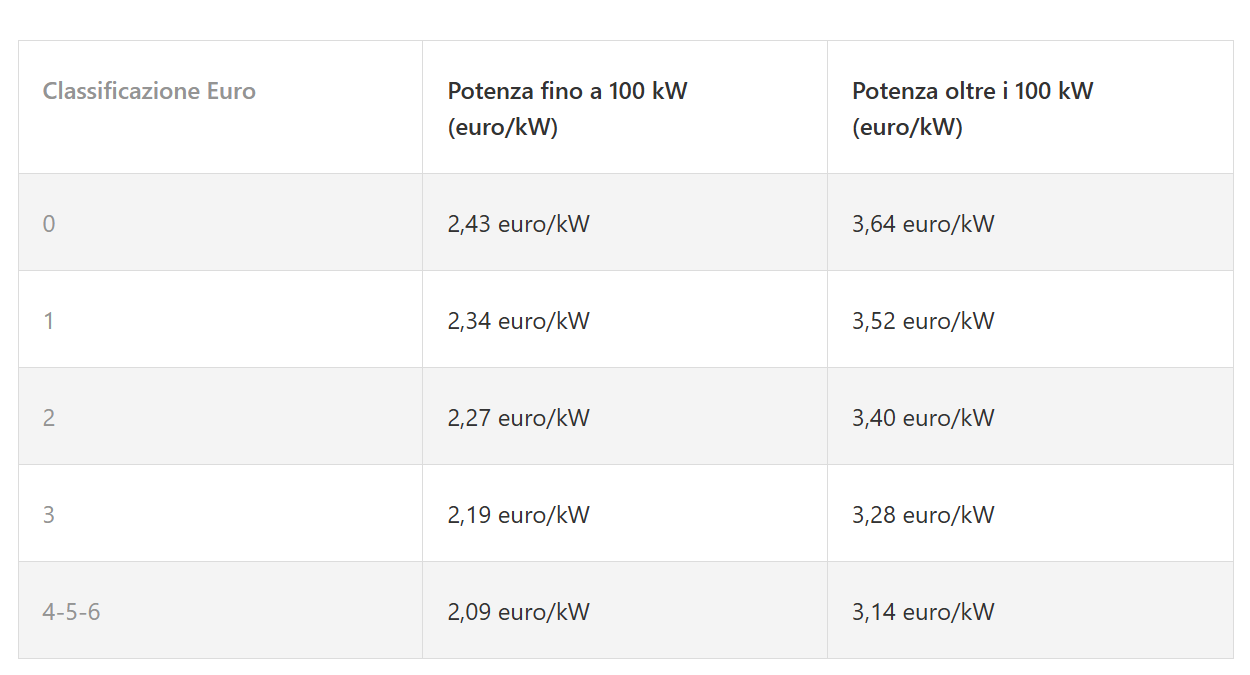Click the 2,43 euro/kW value
Image resolution: width=1250 pixels, height=675 pixels.
click(518, 224)
